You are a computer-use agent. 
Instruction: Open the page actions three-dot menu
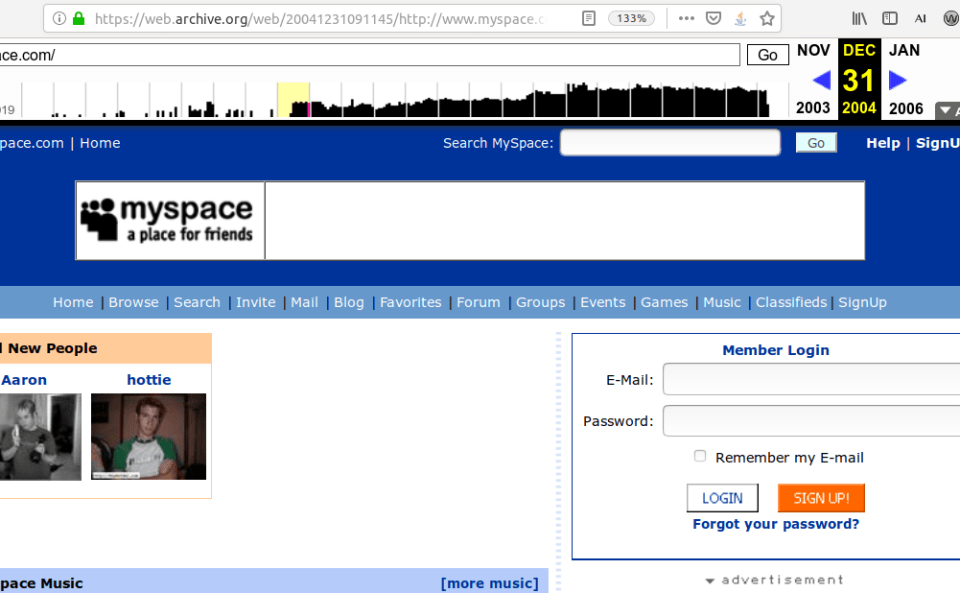tap(686, 19)
